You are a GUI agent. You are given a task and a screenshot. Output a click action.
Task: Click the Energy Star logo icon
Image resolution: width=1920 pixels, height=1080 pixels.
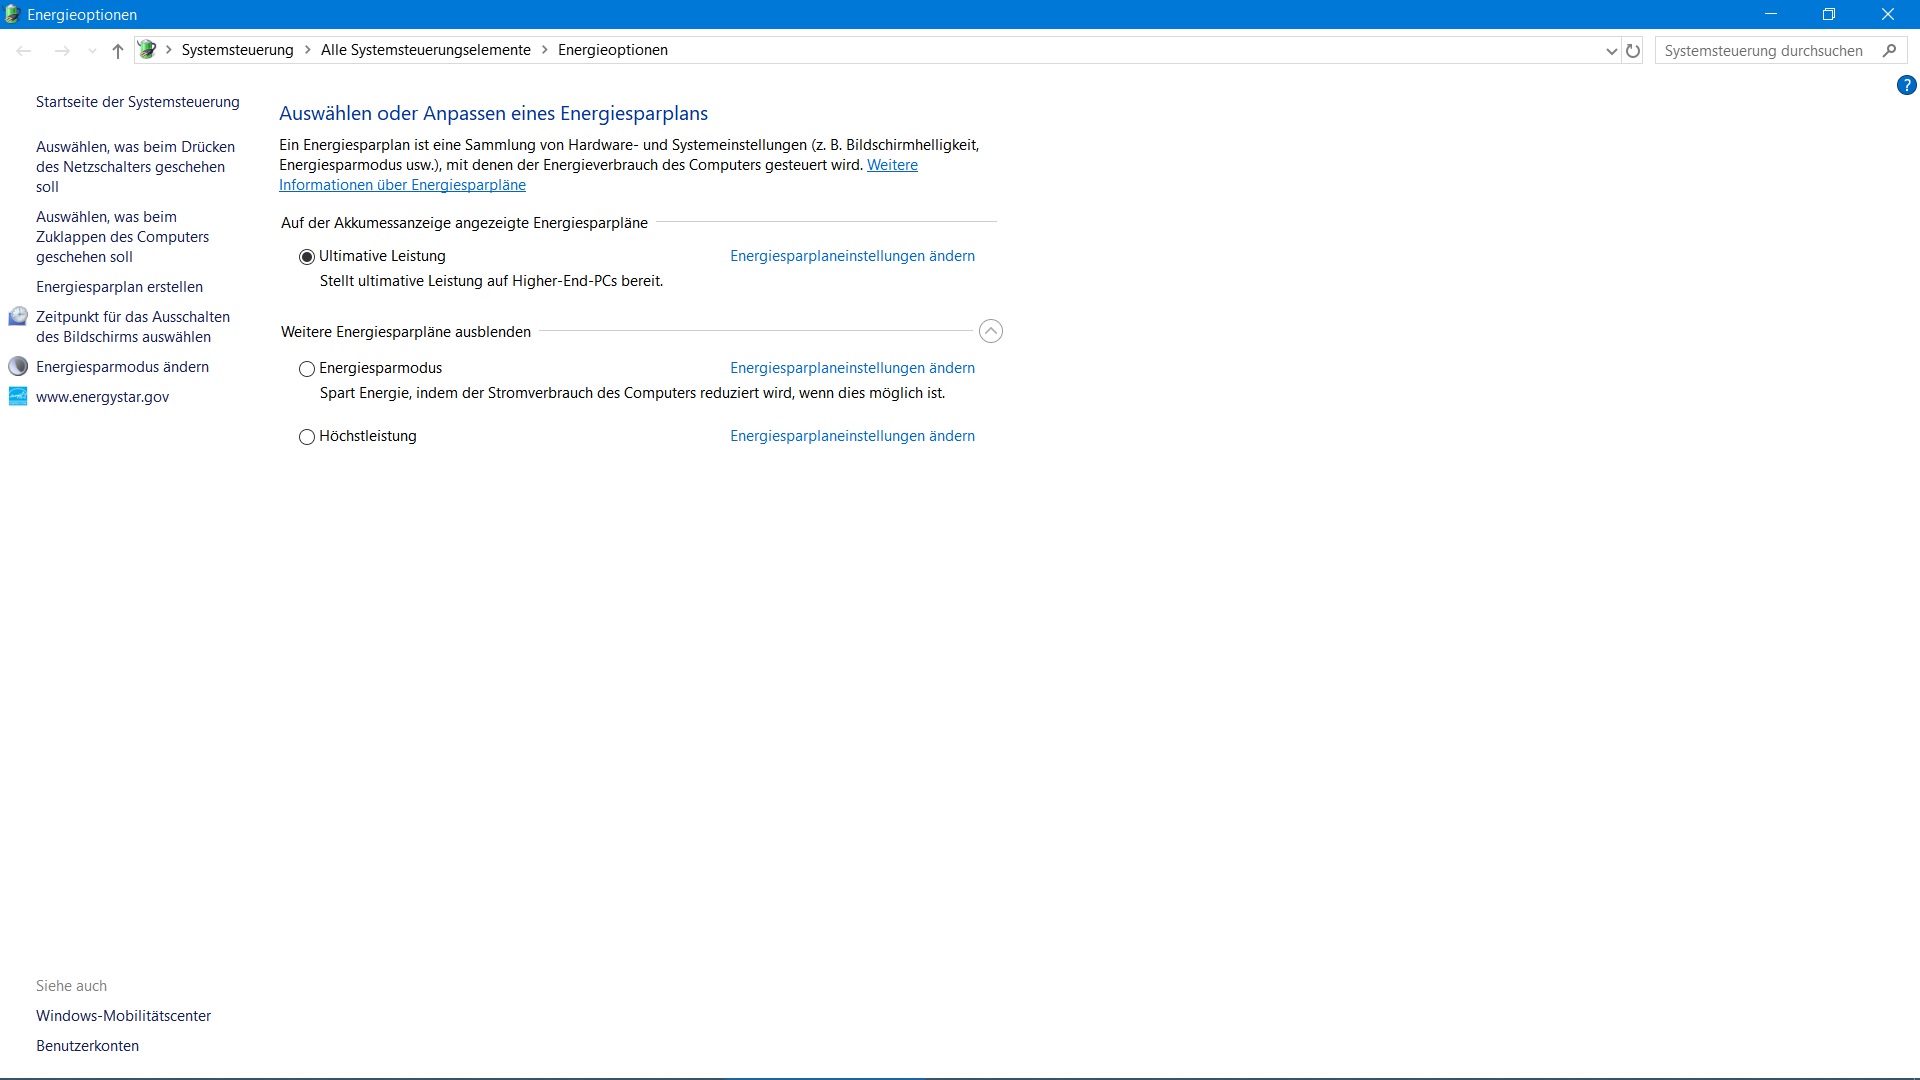[x=18, y=397]
